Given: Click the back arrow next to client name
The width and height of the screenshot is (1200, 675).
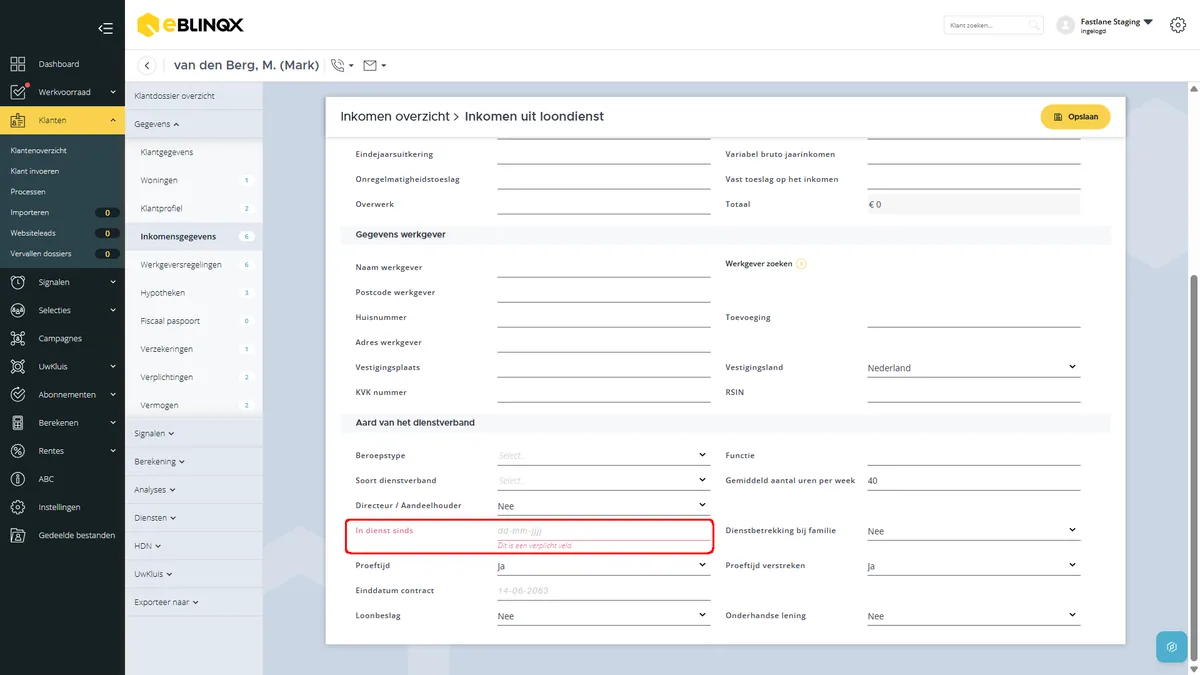Looking at the screenshot, I should (x=147, y=65).
